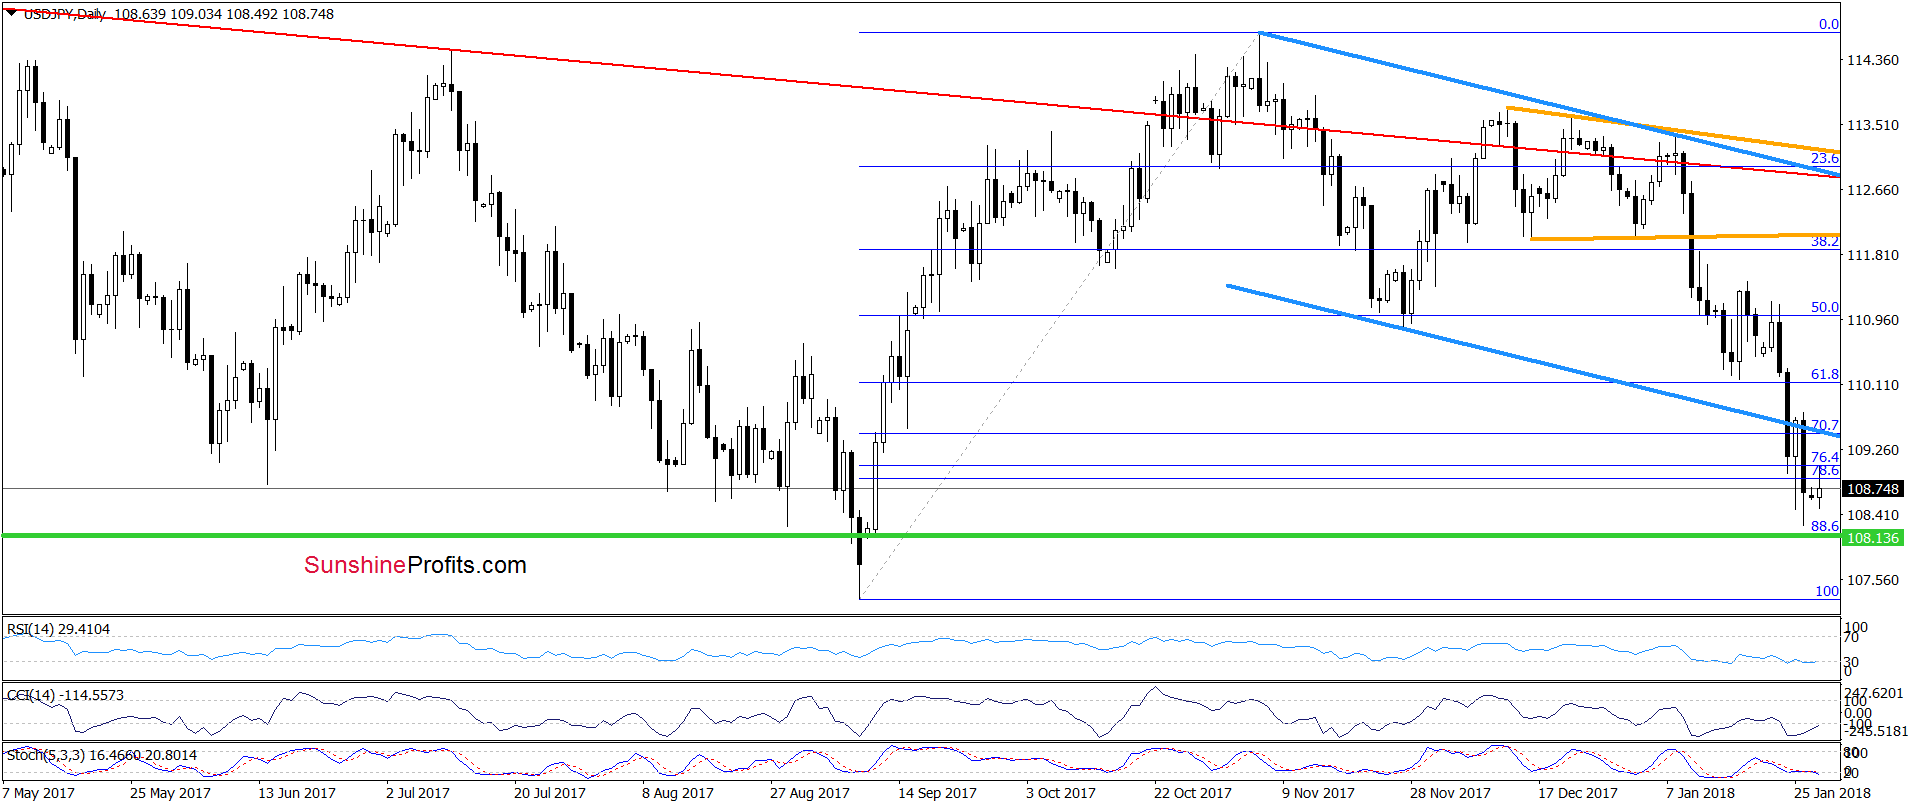The image size is (1908, 807).
Task: Click the 111.810 price axis value
Action: [1872, 255]
